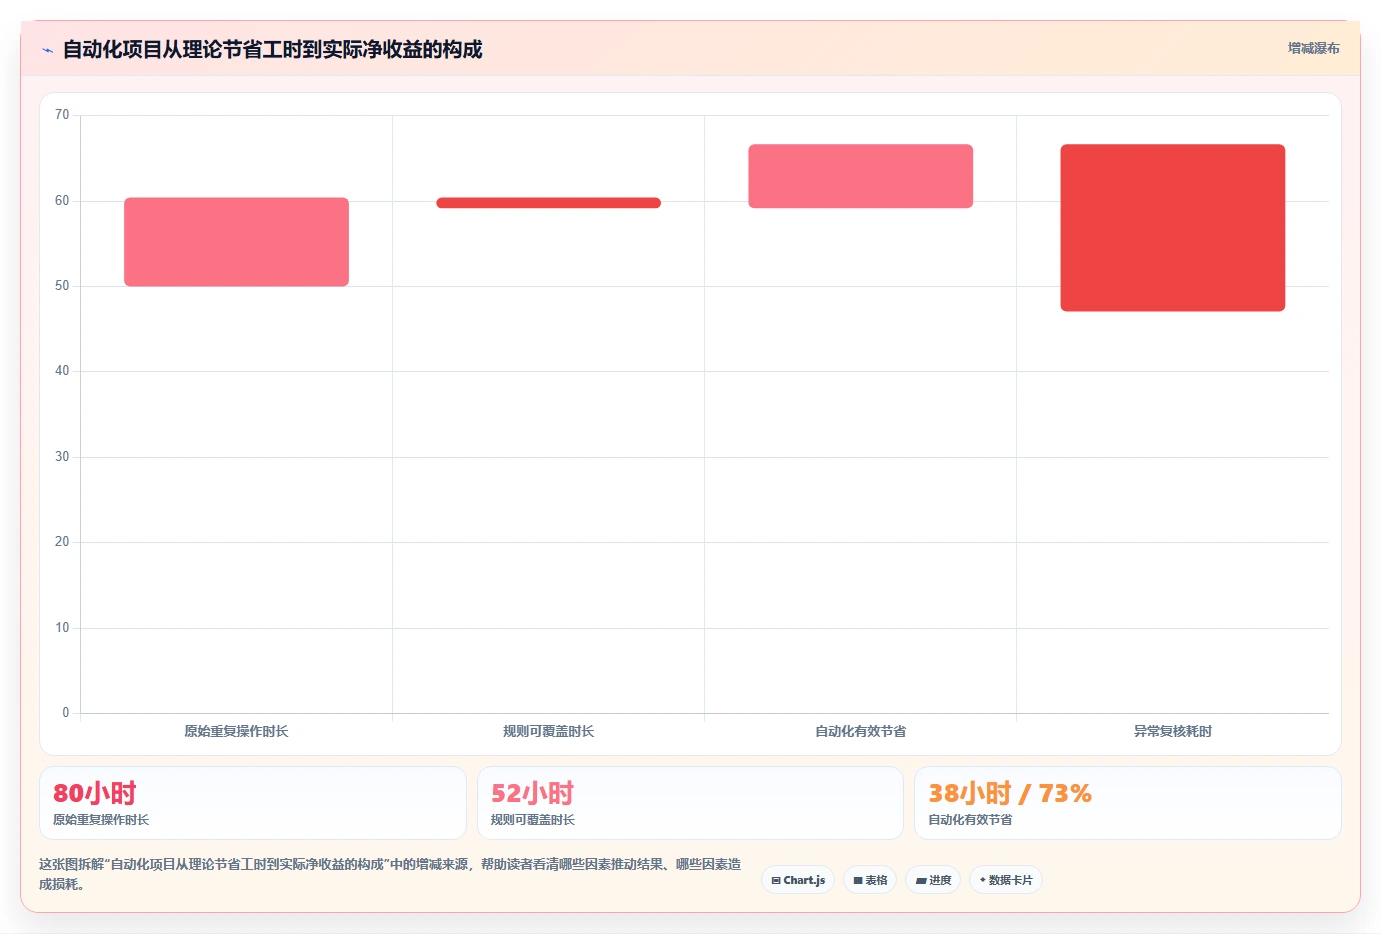
Task: Click the y-axis value 60
Action: [x=62, y=201]
